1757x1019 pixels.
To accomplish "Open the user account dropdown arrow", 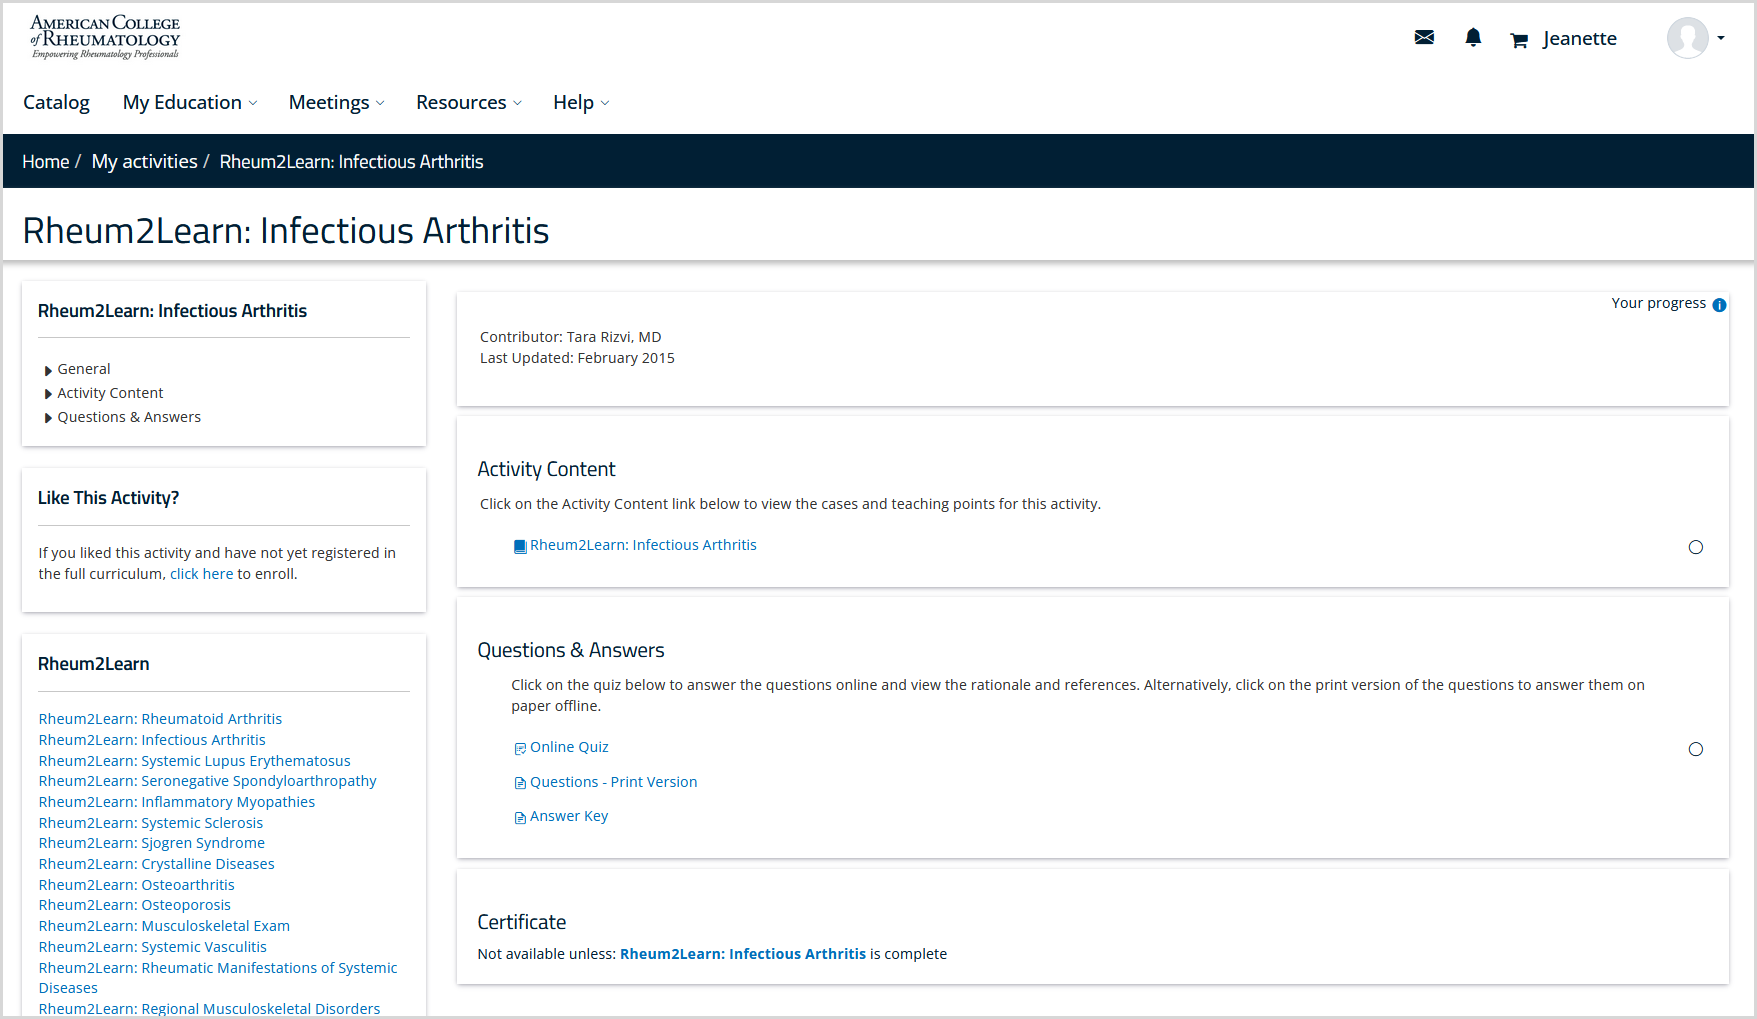I will (x=1721, y=38).
